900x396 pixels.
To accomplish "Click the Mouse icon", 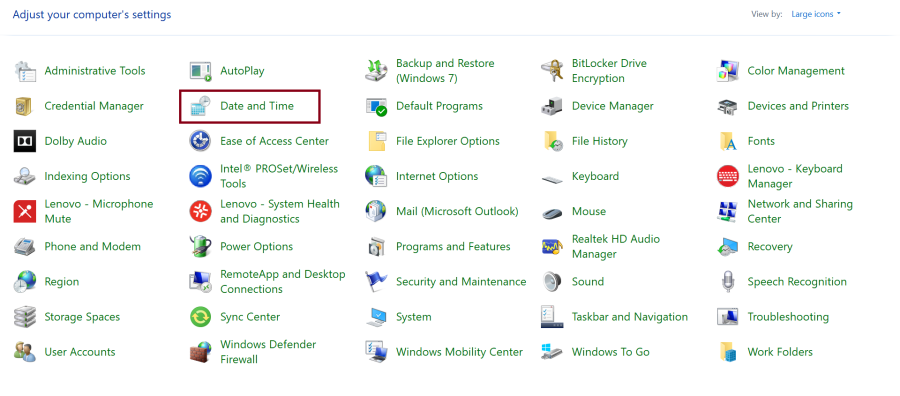I will [552, 213].
